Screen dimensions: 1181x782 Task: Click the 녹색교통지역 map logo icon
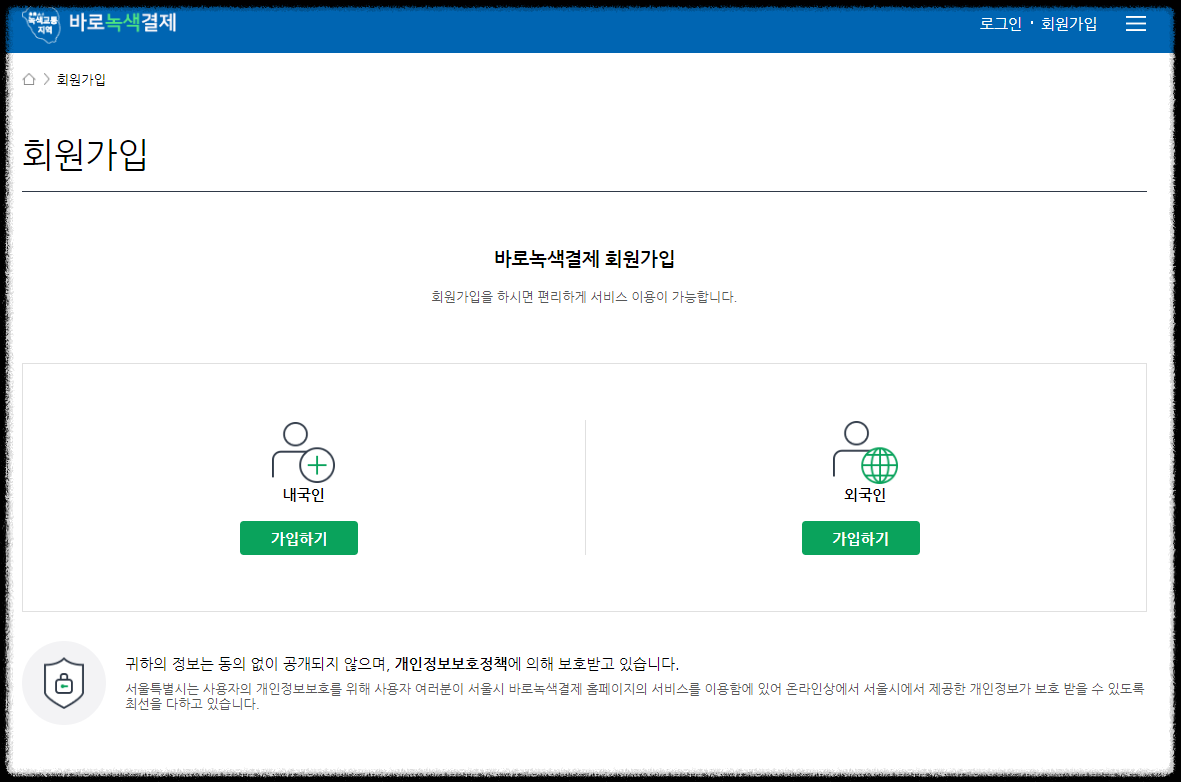coord(41,25)
